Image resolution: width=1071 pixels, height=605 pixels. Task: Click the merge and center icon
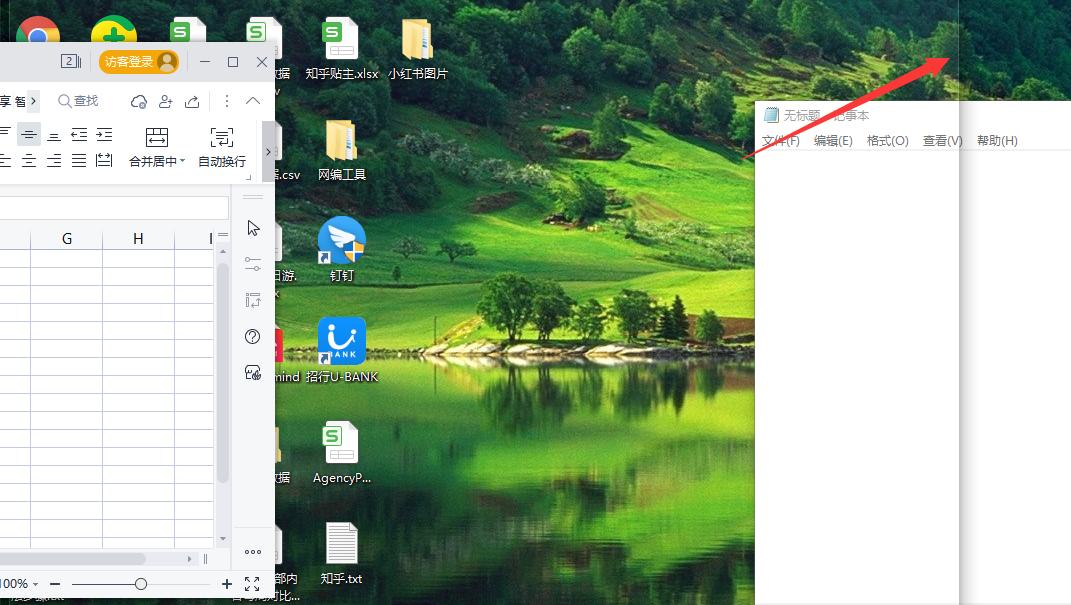click(x=157, y=137)
